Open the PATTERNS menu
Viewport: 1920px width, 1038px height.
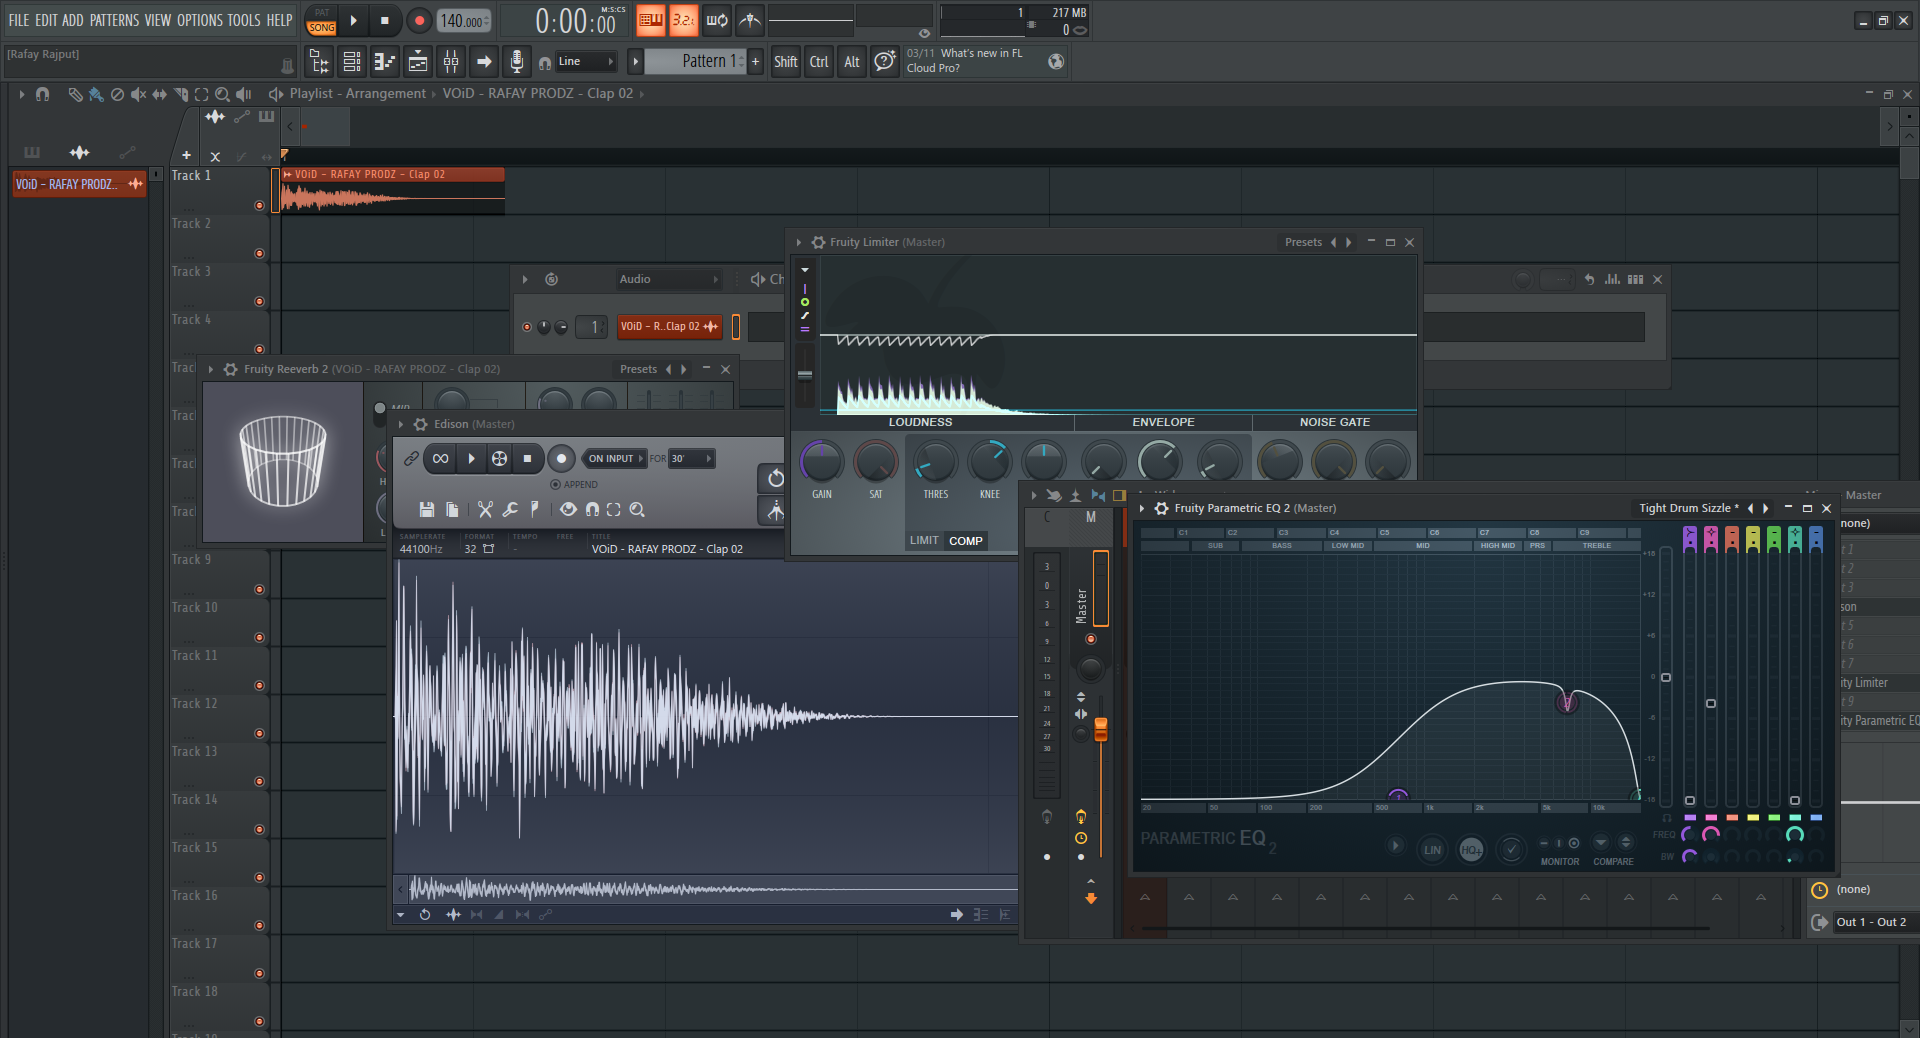(115, 20)
